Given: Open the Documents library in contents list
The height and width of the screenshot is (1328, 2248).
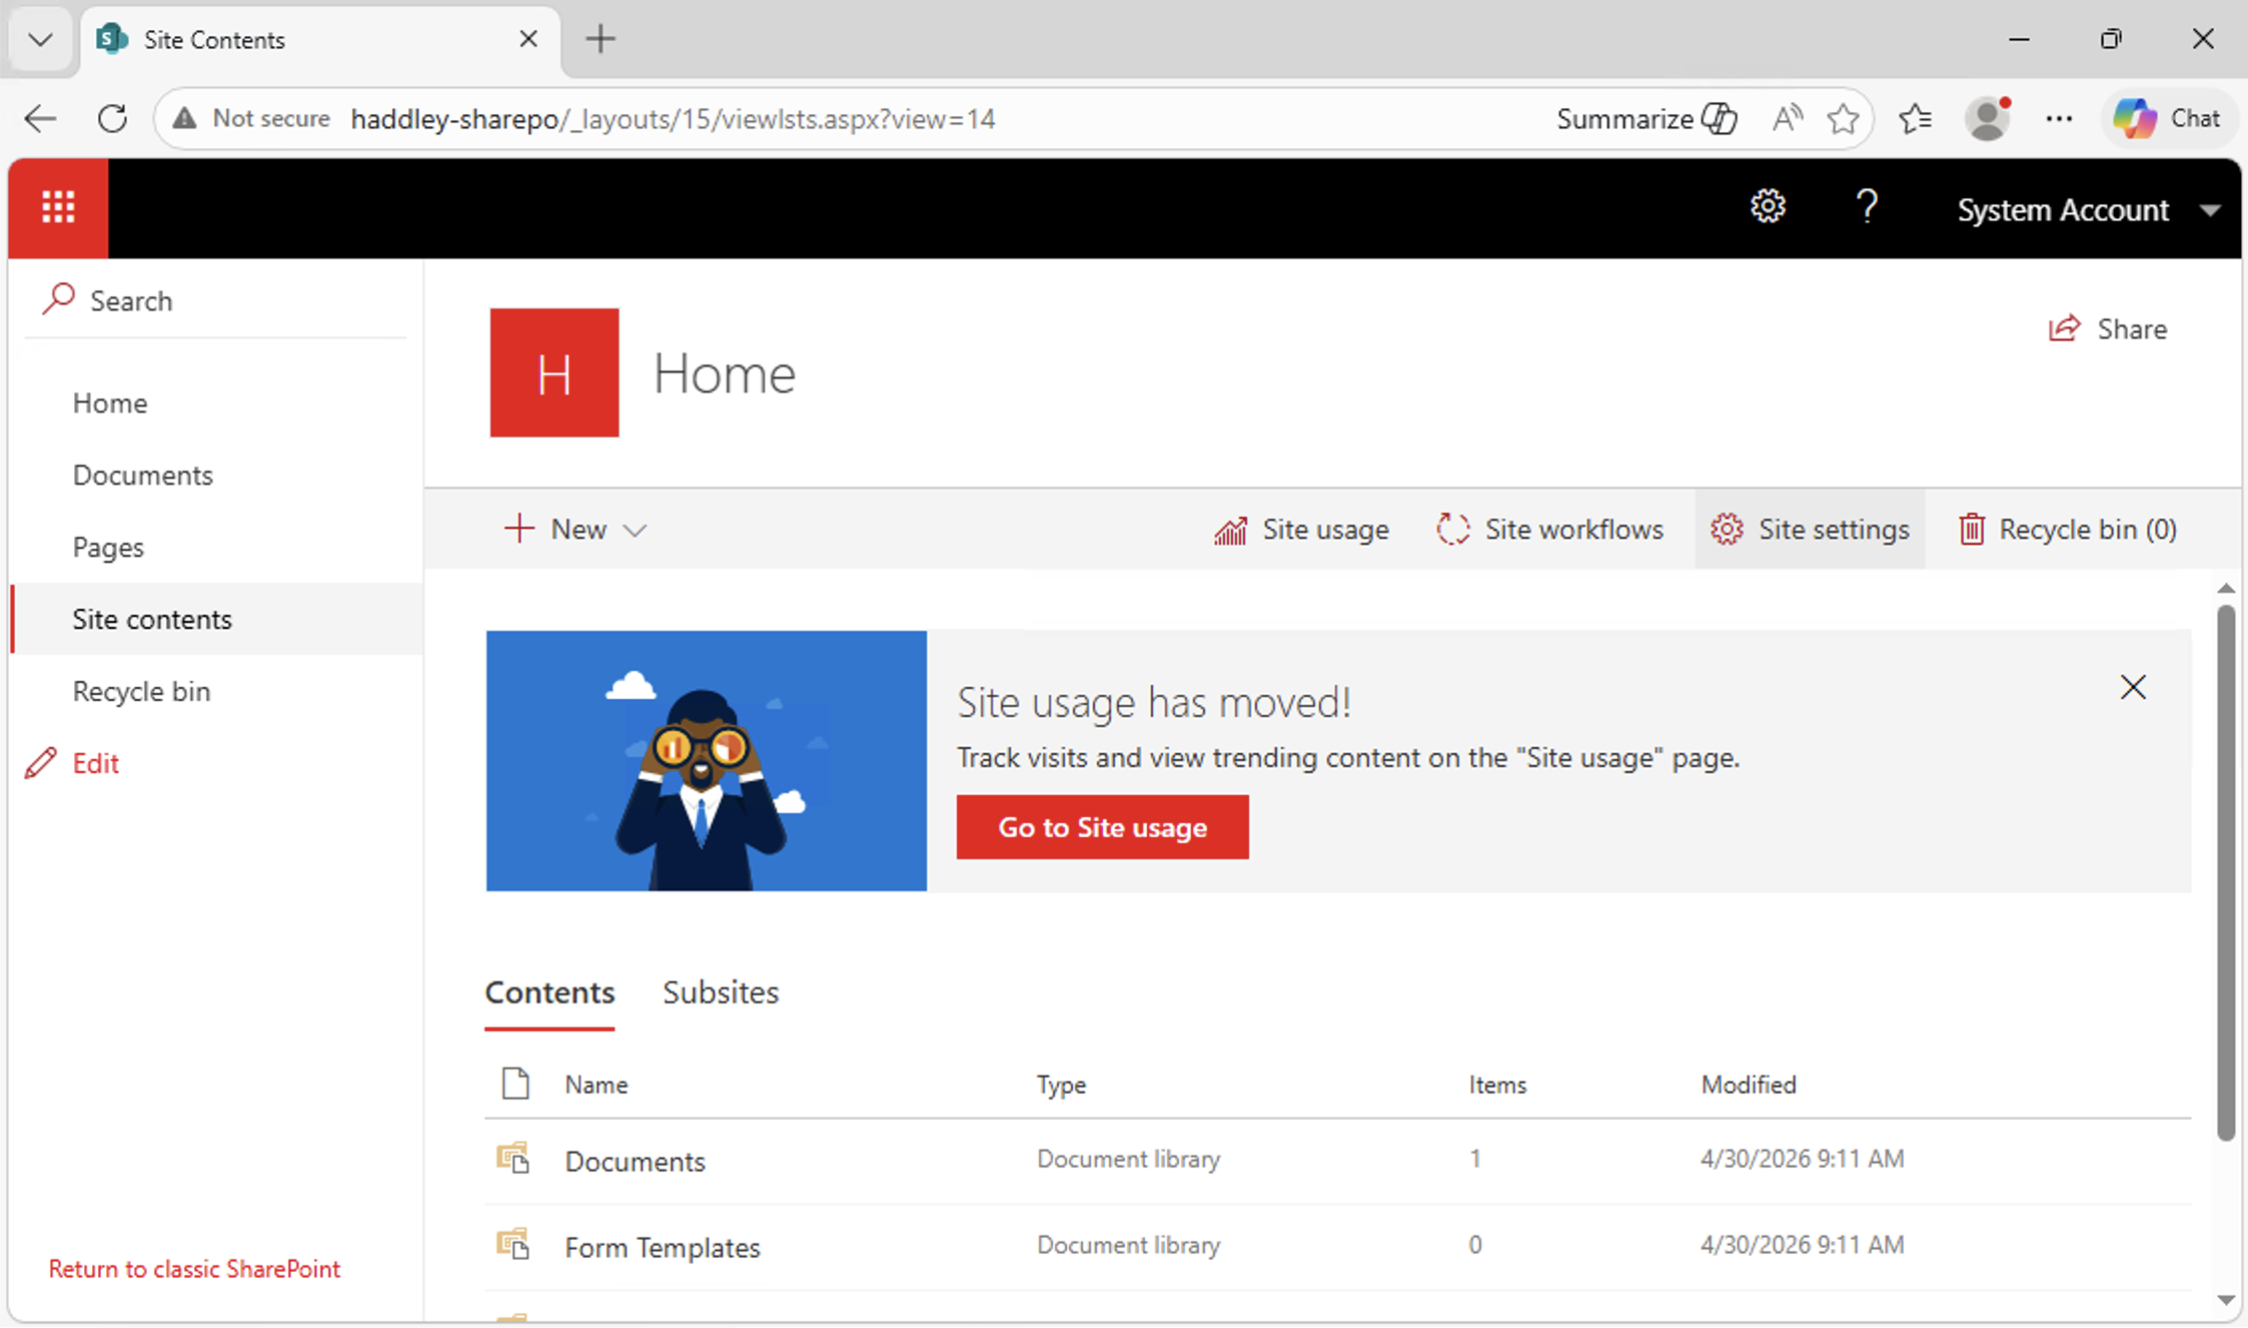Looking at the screenshot, I should (x=635, y=1161).
